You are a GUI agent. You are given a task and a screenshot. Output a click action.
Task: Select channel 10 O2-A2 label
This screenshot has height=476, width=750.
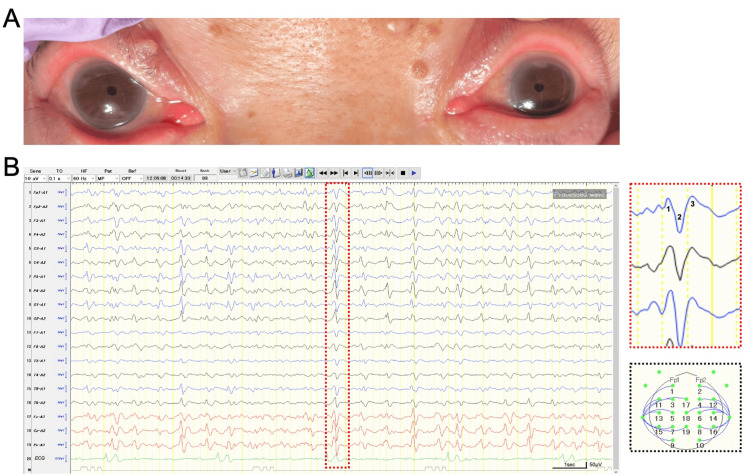40,318
